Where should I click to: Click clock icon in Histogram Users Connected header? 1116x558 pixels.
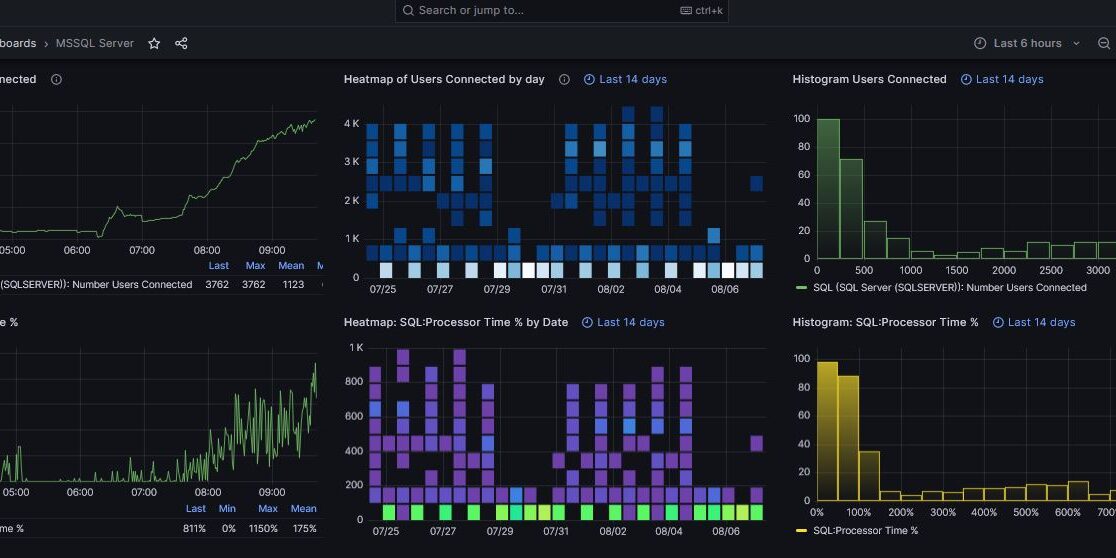tap(966, 79)
